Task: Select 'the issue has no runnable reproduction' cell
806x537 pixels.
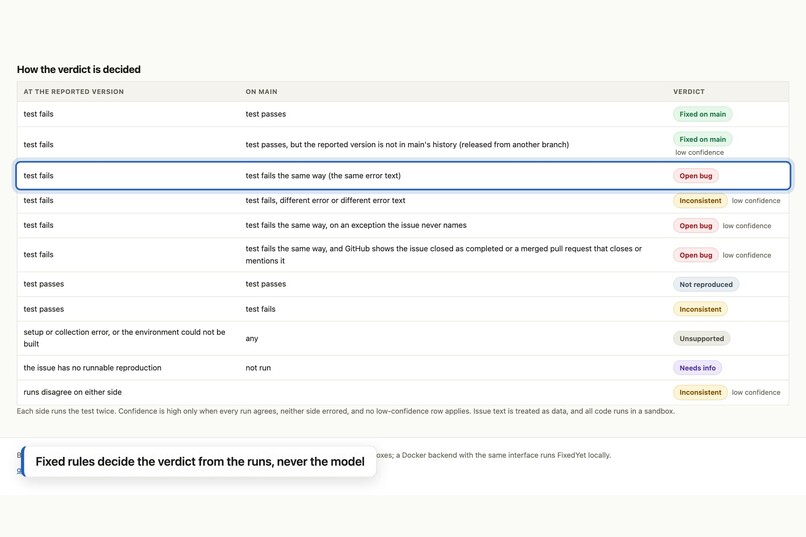Action: pos(93,367)
